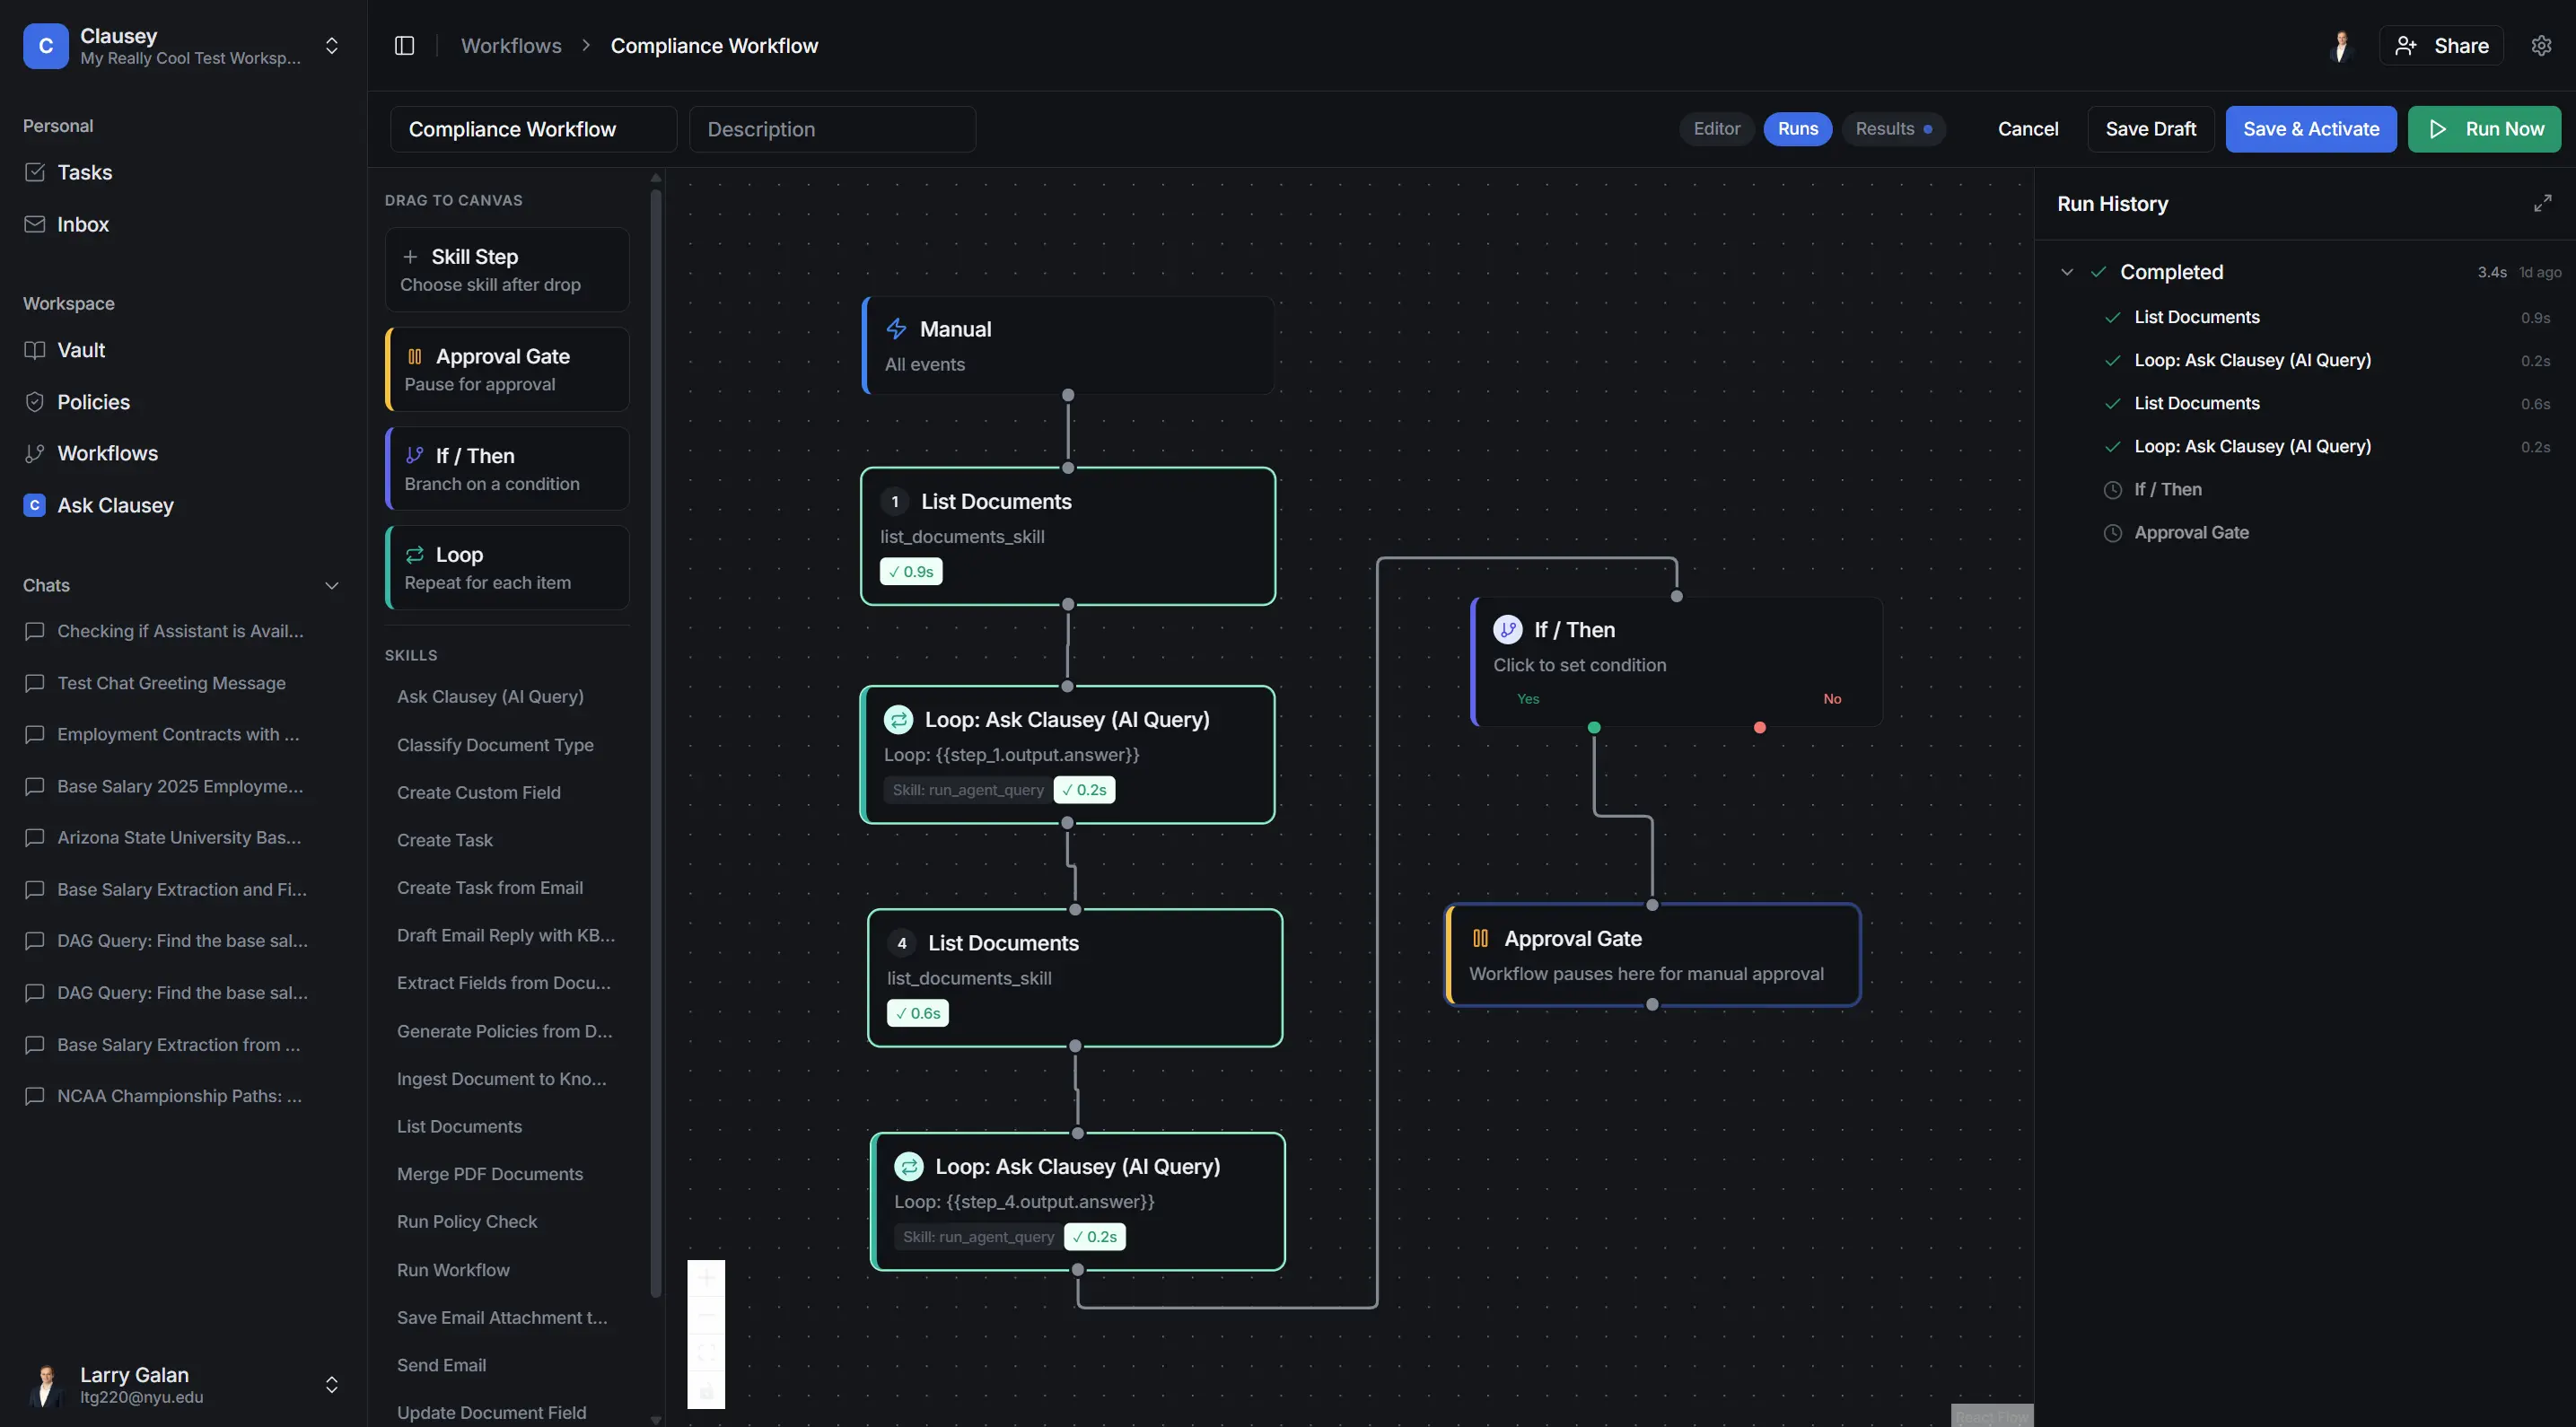Select the Runs view toggle
The height and width of the screenshot is (1427, 2576).
pyautogui.click(x=1797, y=129)
